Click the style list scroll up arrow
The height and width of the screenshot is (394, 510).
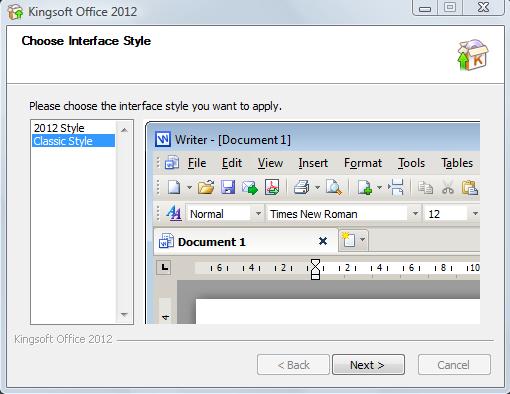pos(124,130)
